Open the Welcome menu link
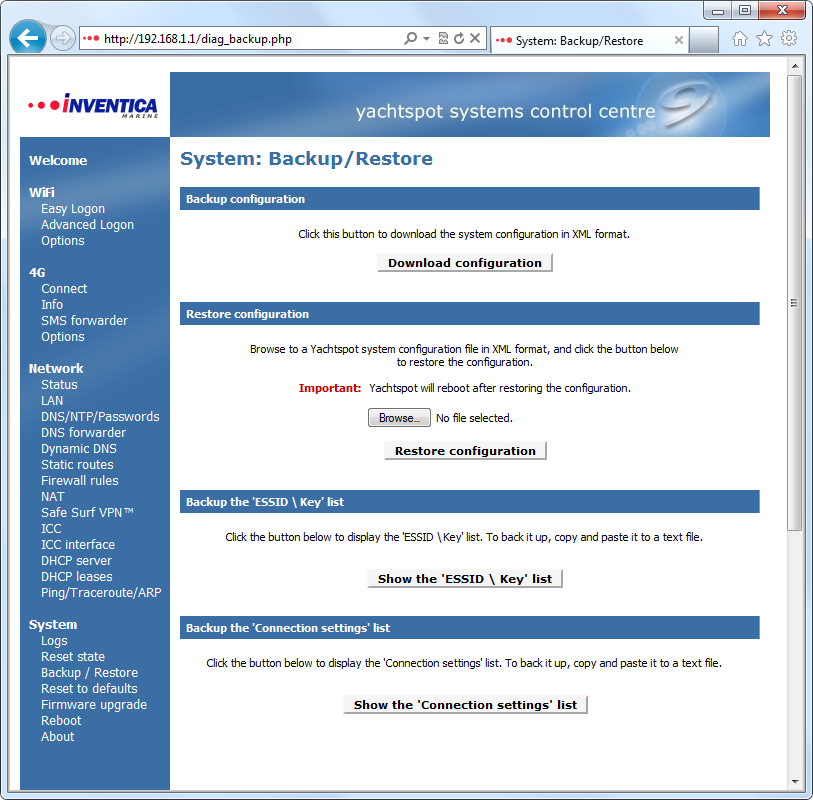The width and height of the screenshot is (813, 800). coord(58,161)
